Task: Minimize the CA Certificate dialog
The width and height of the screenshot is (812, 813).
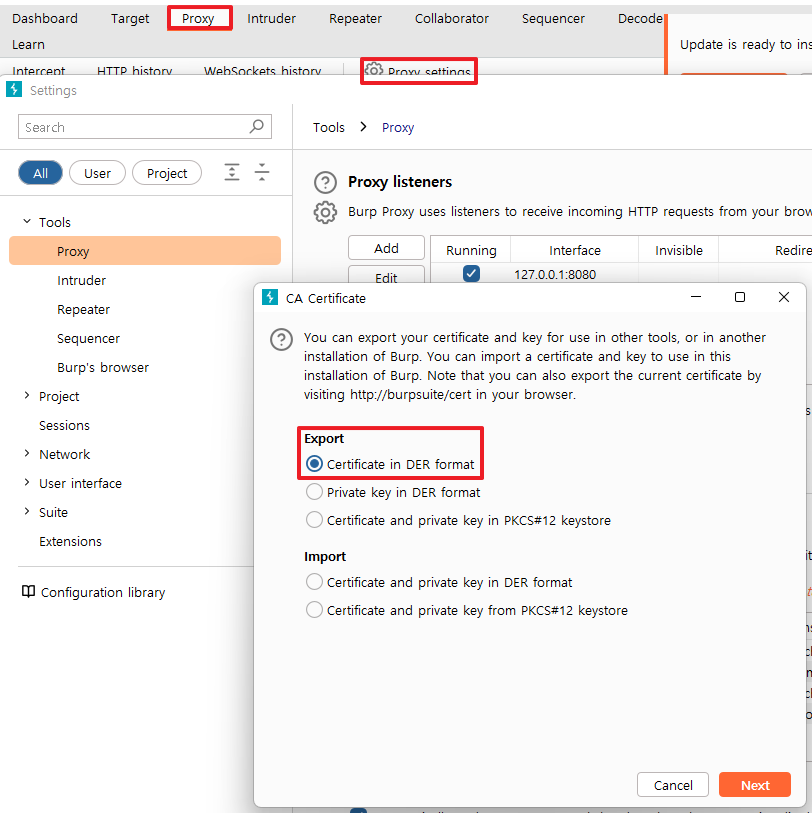Action: pos(696,297)
